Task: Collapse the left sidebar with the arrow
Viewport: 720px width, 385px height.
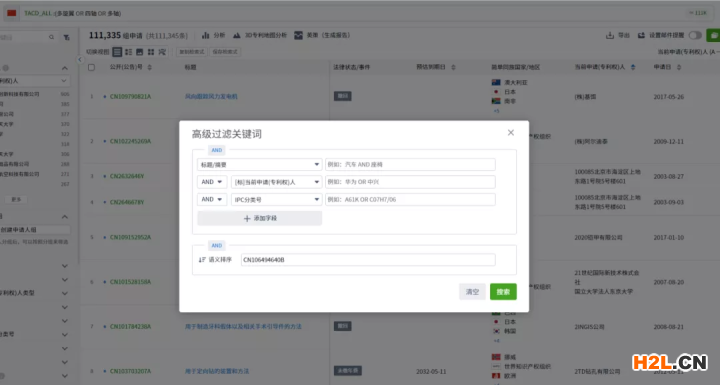Action: (x=80, y=59)
